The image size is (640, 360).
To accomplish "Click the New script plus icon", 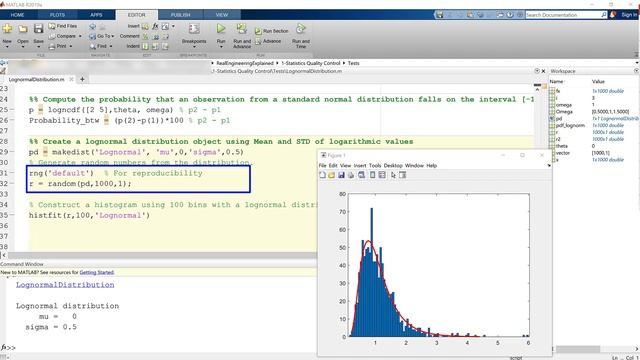I will point(7,29).
